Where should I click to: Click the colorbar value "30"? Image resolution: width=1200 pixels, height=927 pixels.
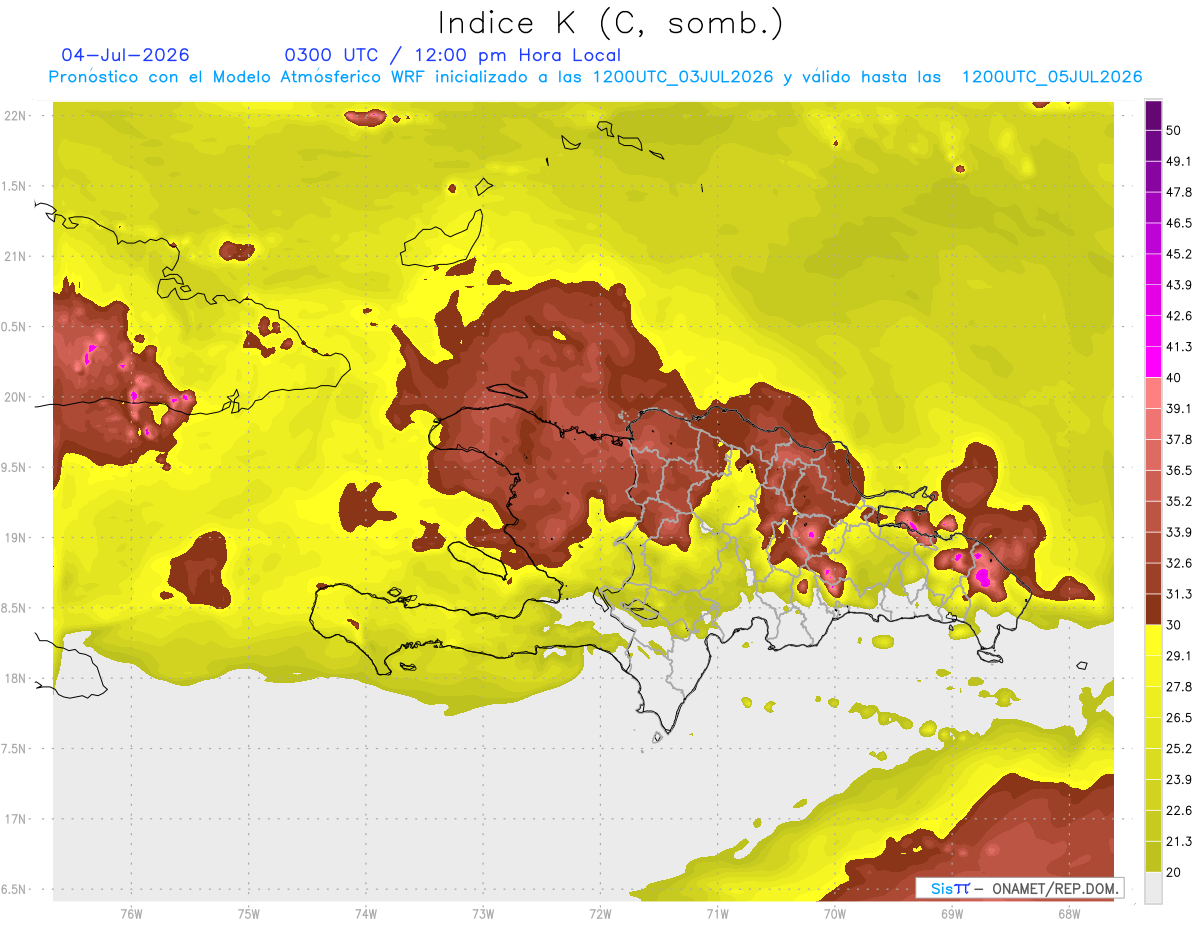click(1174, 625)
